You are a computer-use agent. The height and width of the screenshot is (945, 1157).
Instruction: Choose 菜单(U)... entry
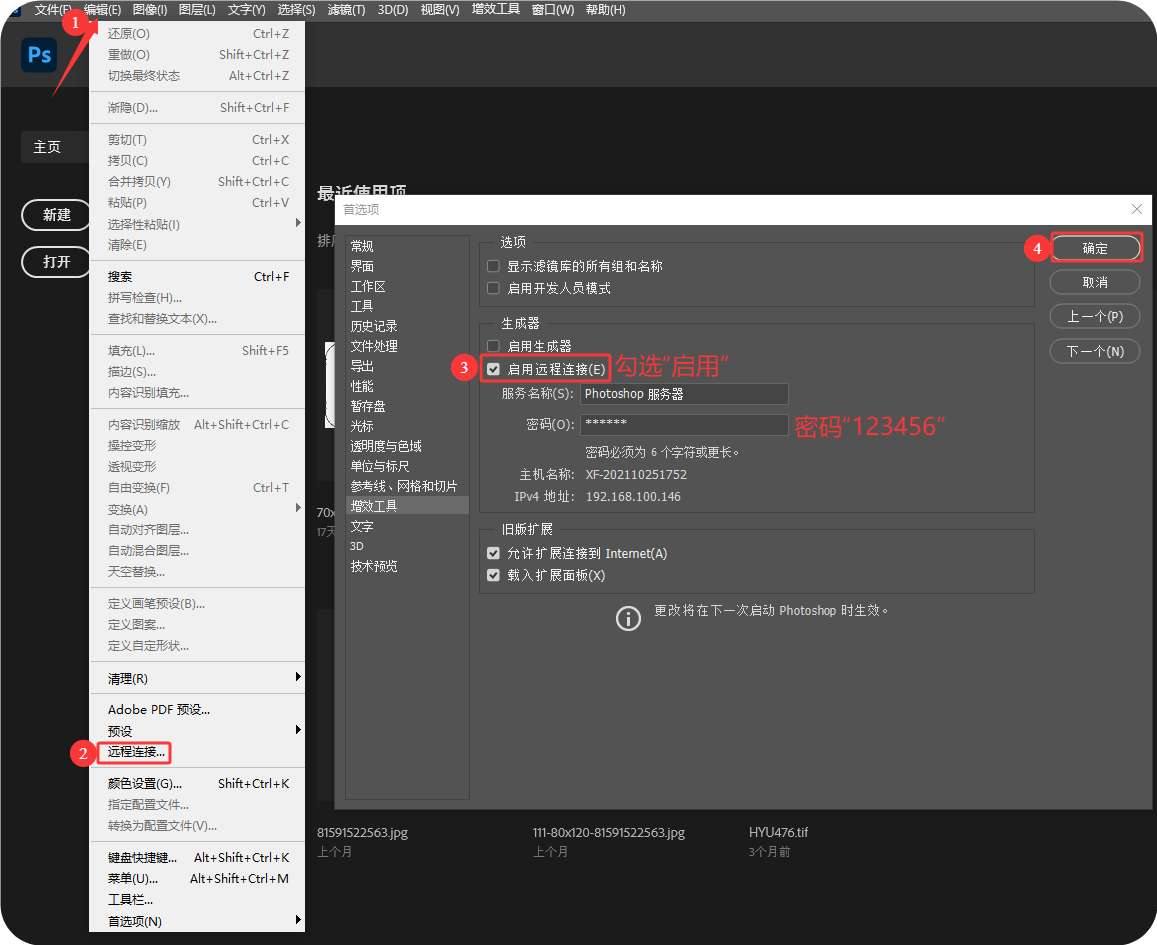click(x=197, y=879)
